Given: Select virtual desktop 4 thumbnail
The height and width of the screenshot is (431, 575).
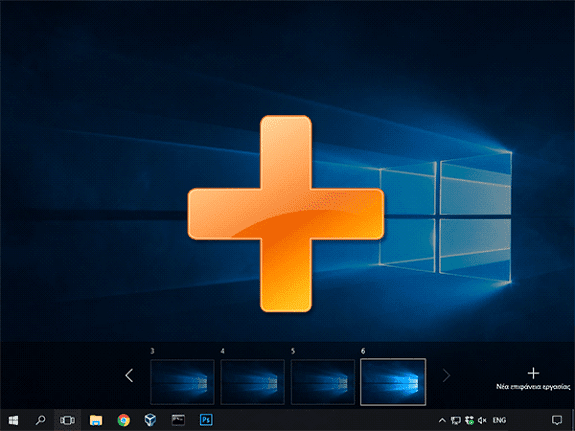Looking at the screenshot, I should pos(253,382).
